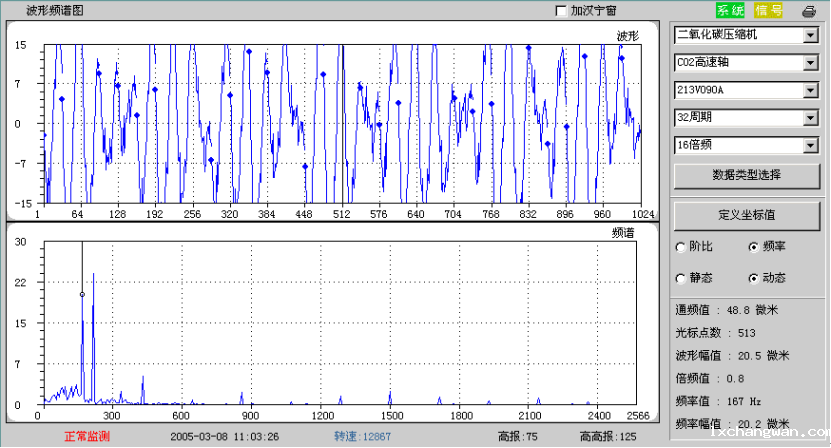Viewport: 831px width, 448px height.
Task: Enable the 加汉宁窗 checkbox
Action: click(x=561, y=11)
